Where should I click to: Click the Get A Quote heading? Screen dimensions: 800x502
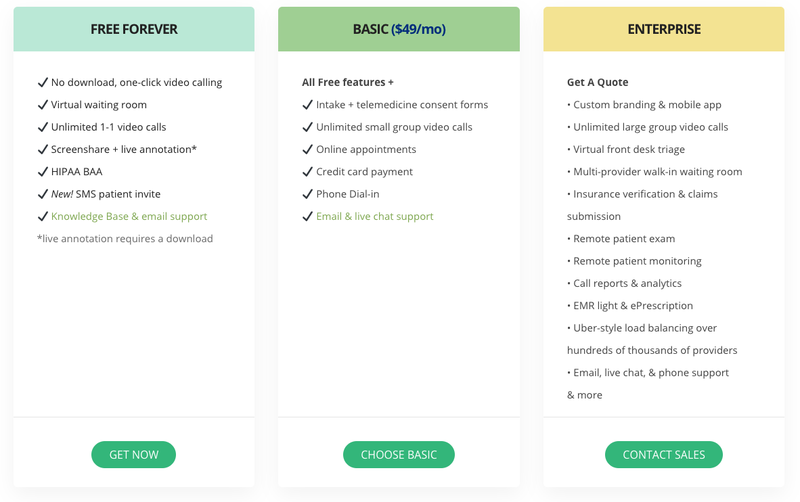coord(597,82)
